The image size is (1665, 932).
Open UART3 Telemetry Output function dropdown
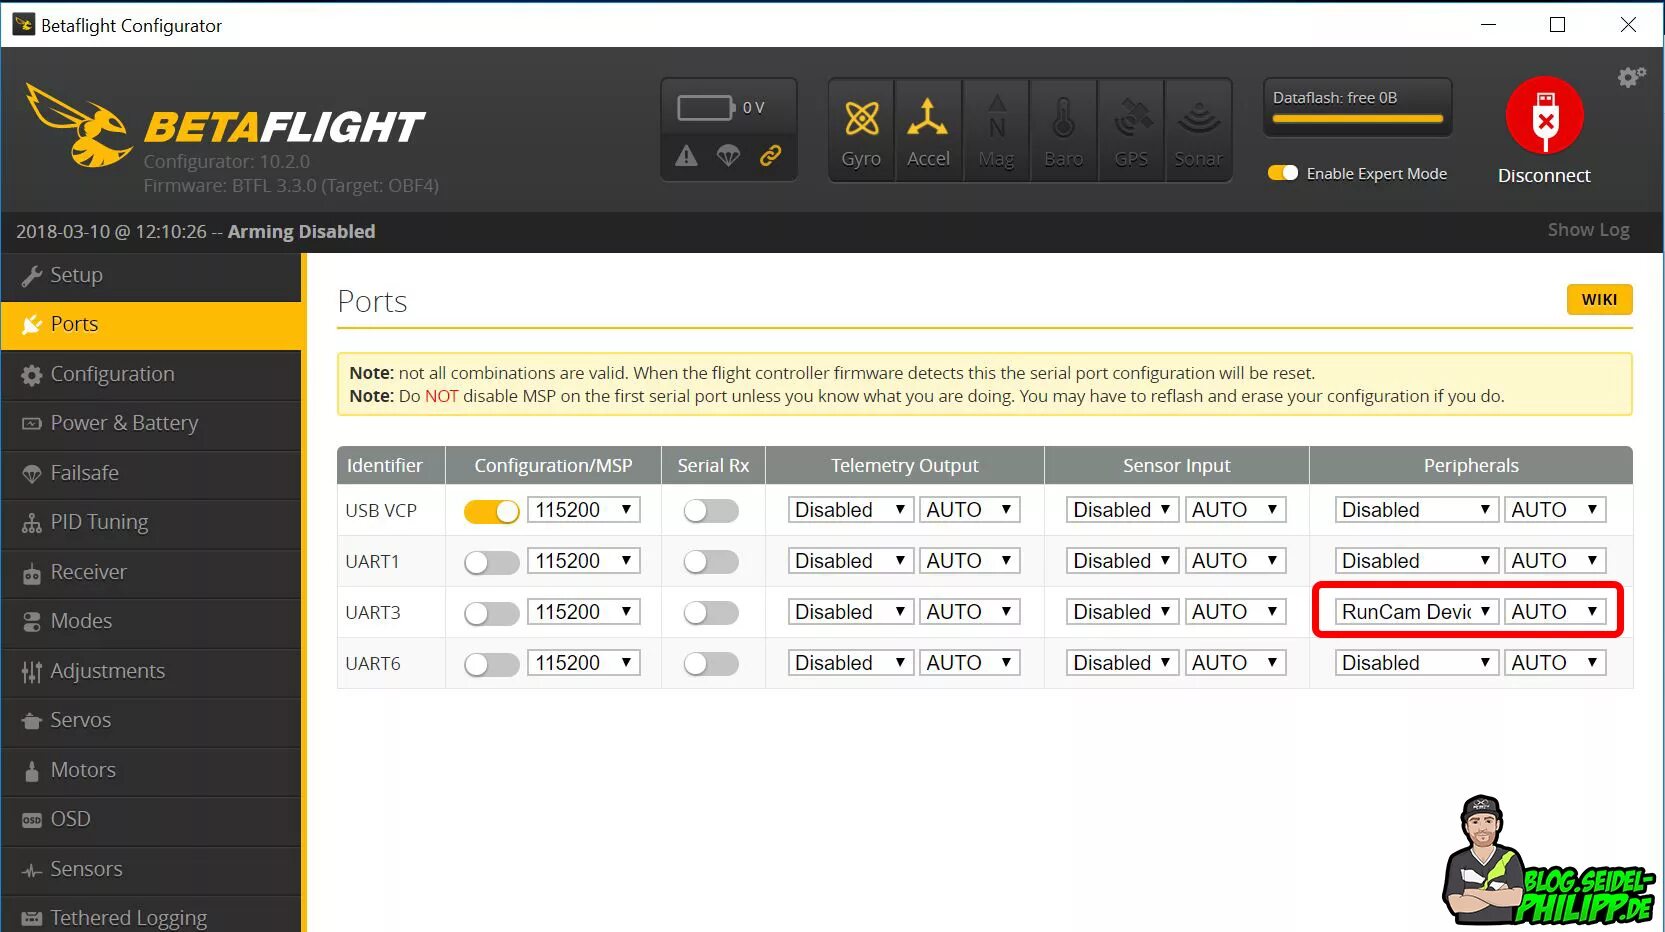click(850, 612)
